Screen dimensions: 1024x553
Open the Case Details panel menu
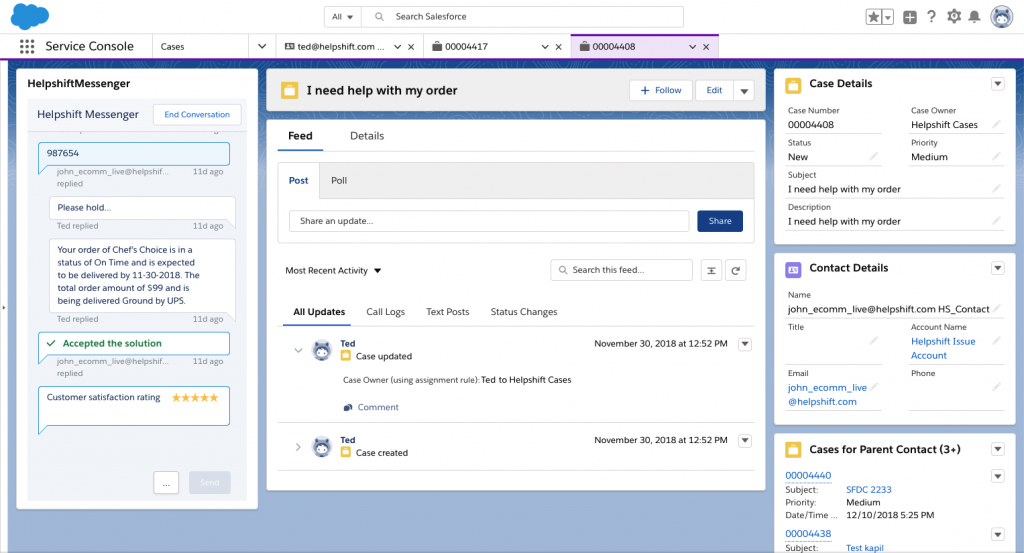click(x=997, y=84)
